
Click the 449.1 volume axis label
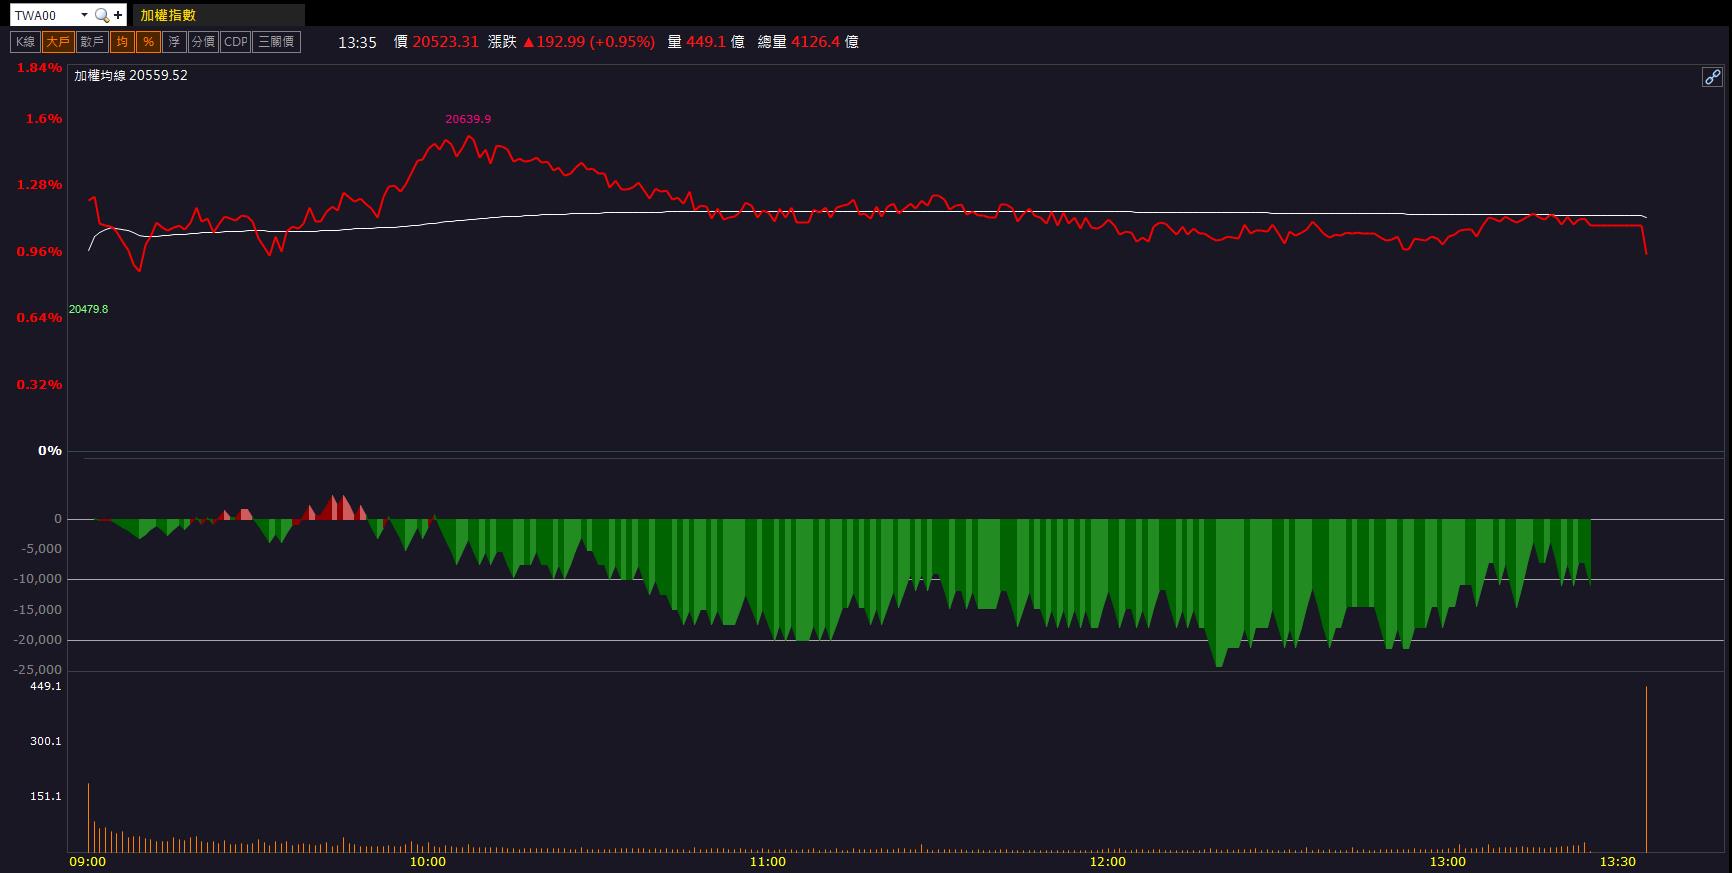[46, 686]
